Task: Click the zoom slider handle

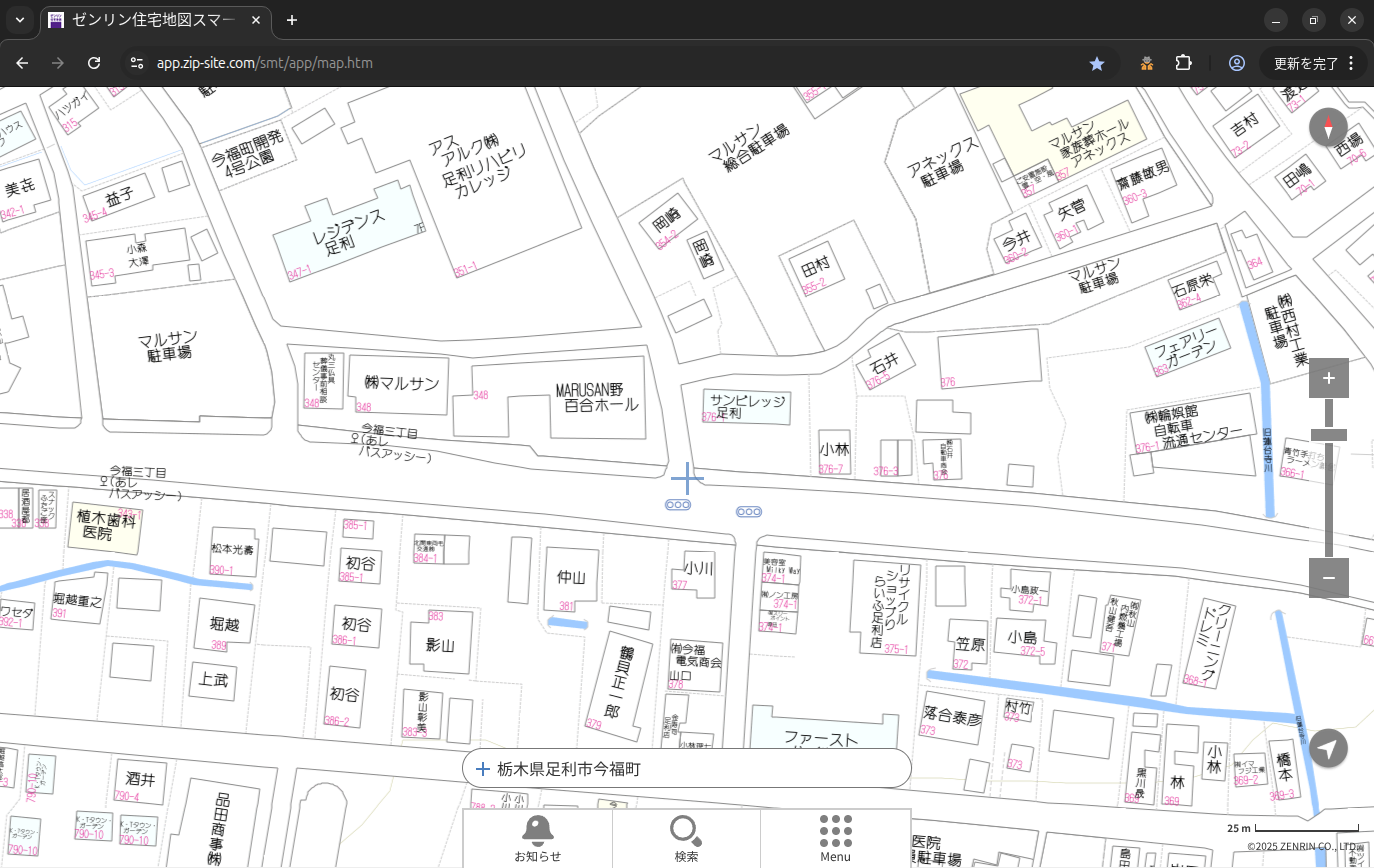Action: pos(1328,435)
